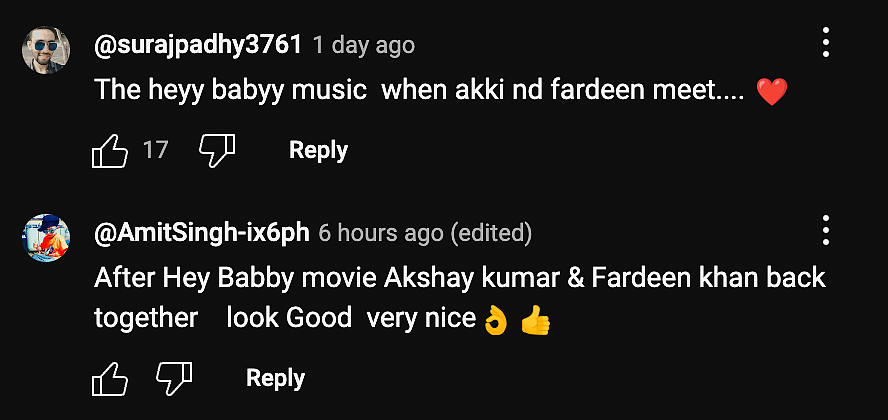This screenshot has width=888, height=420.
Task: Open the @AmitSingh-ix6ph channel link
Action: click(x=202, y=233)
